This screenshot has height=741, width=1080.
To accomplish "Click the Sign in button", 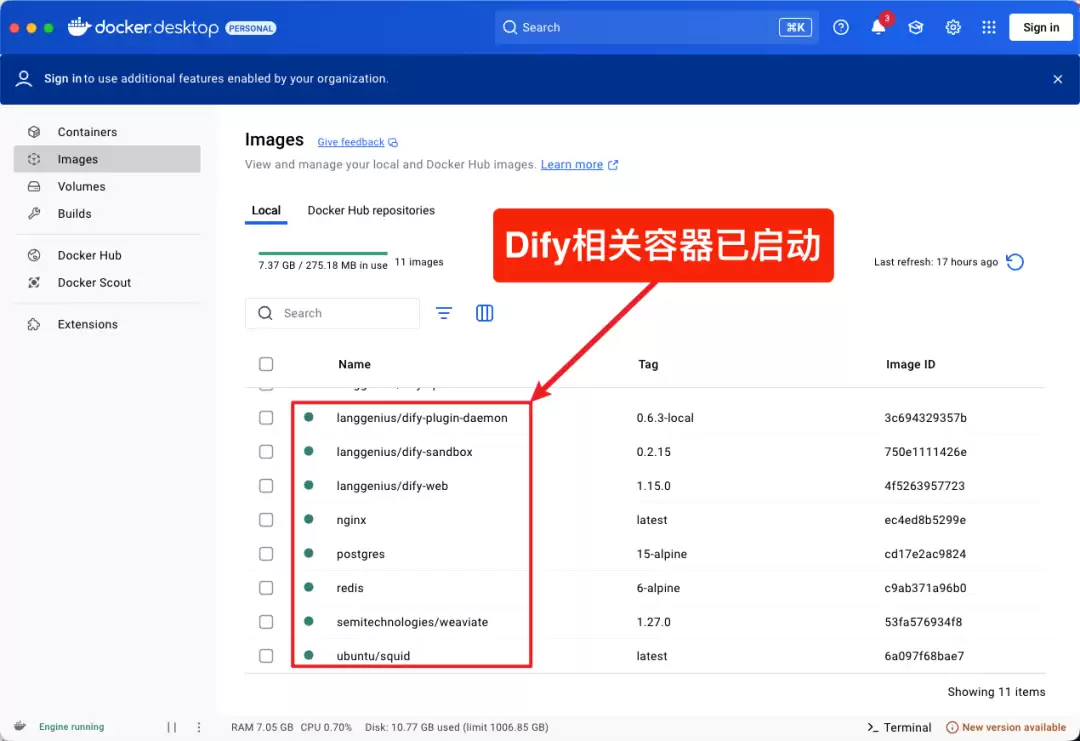I will [x=1041, y=28].
